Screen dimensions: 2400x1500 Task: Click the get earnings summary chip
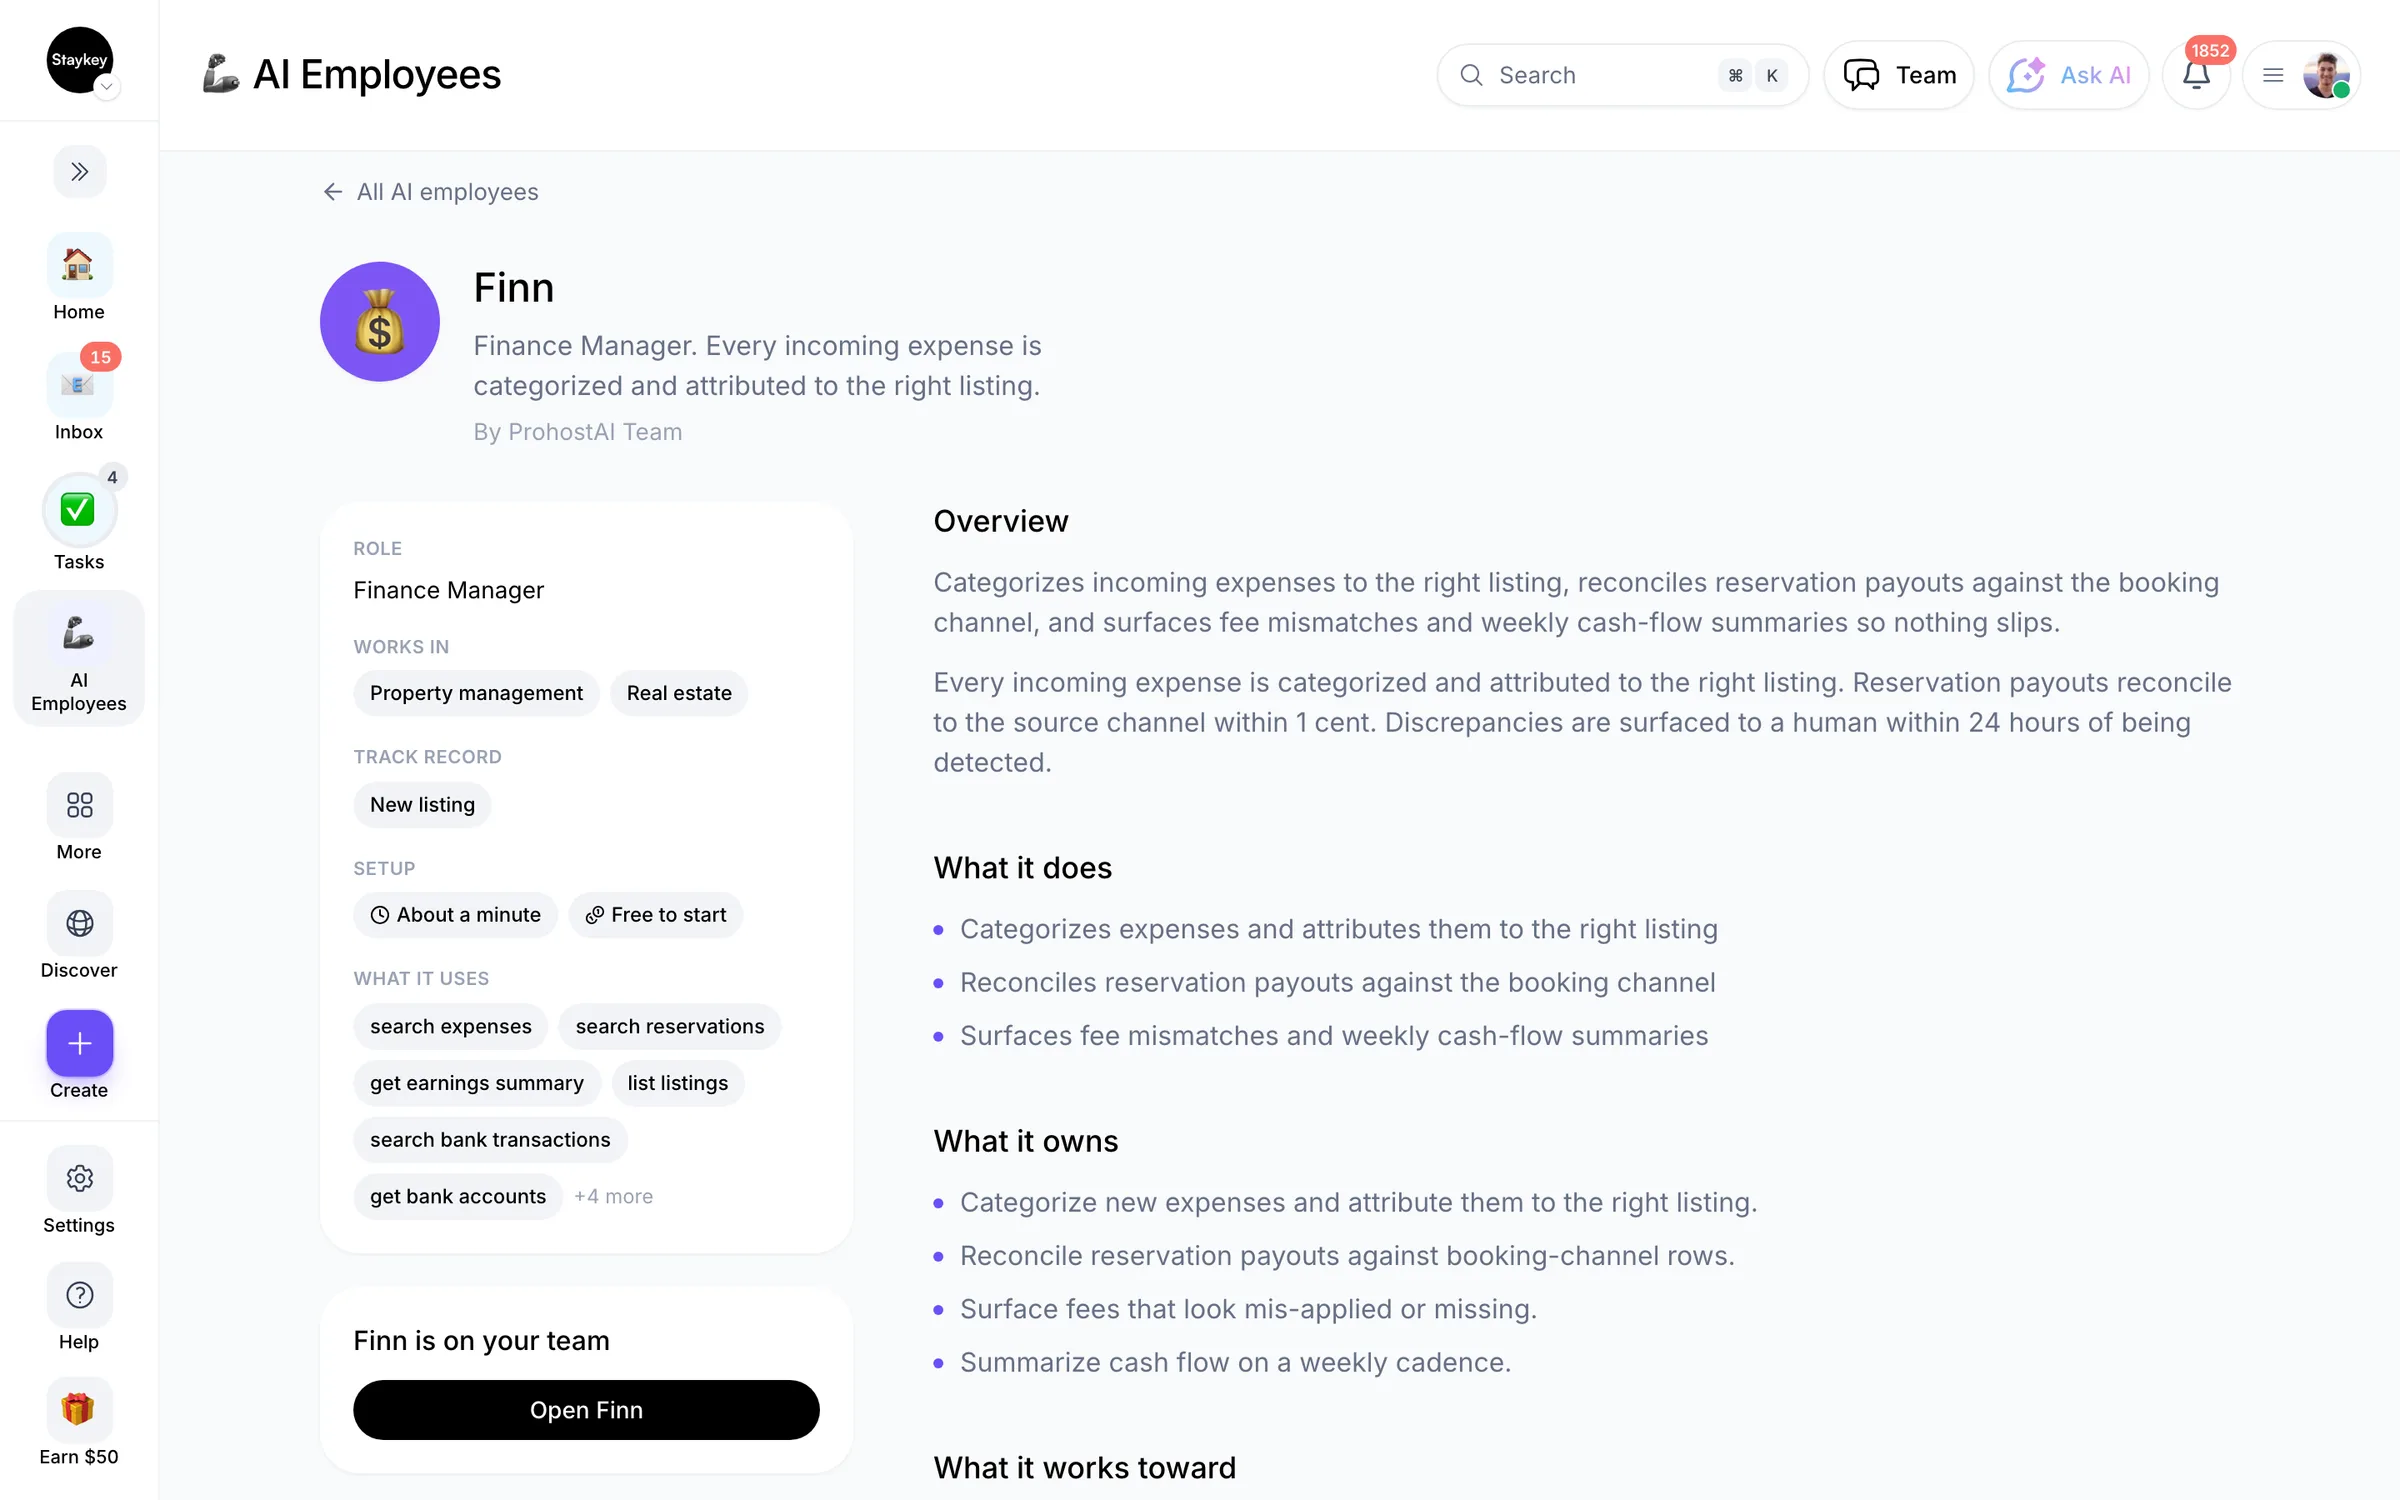(x=477, y=1083)
